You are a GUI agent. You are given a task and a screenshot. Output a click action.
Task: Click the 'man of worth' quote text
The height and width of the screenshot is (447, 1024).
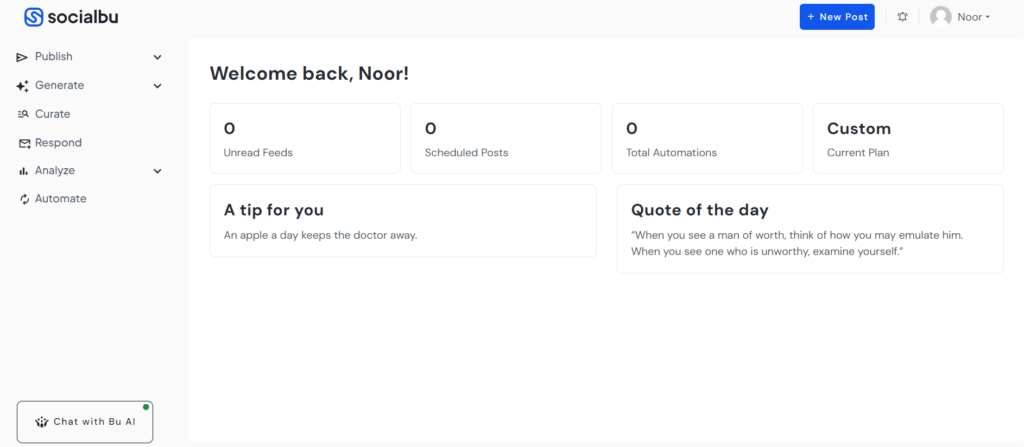coord(797,242)
